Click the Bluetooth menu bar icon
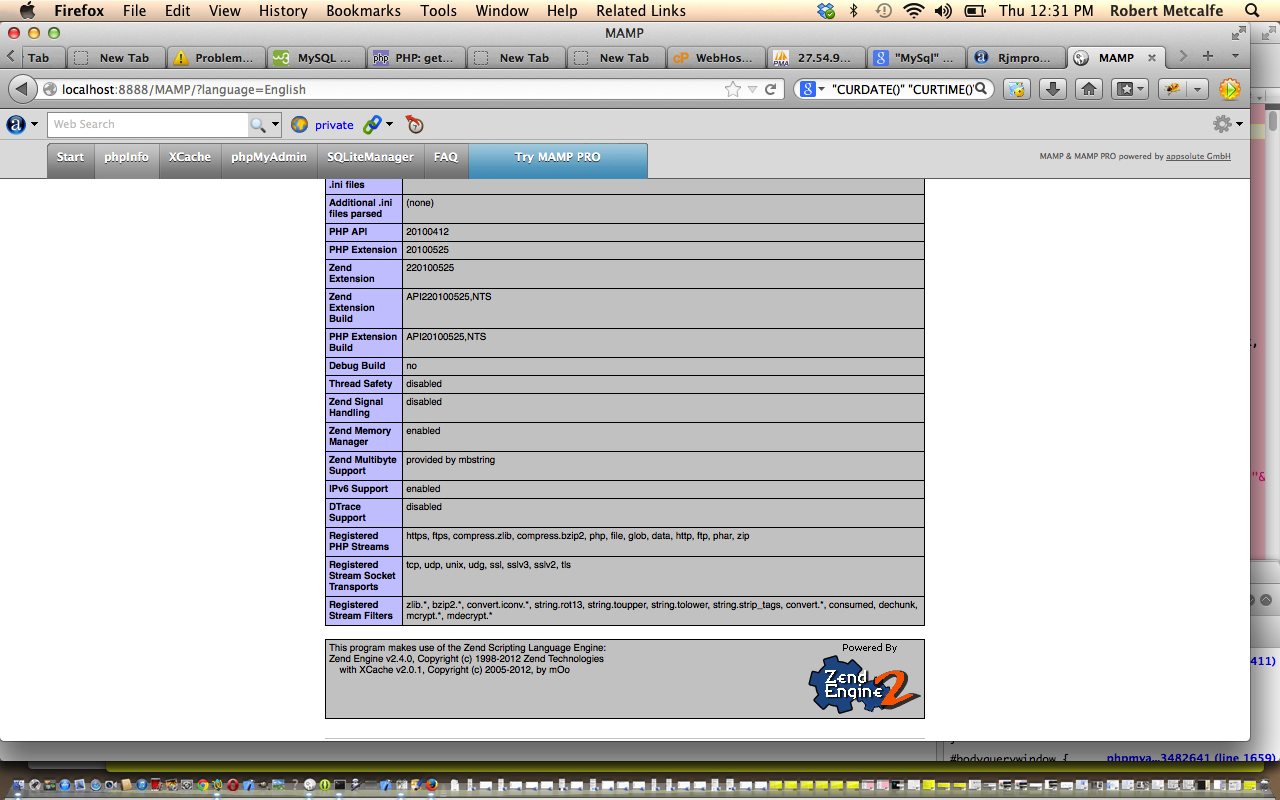The height and width of the screenshot is (800, 1280). (853, 11)
